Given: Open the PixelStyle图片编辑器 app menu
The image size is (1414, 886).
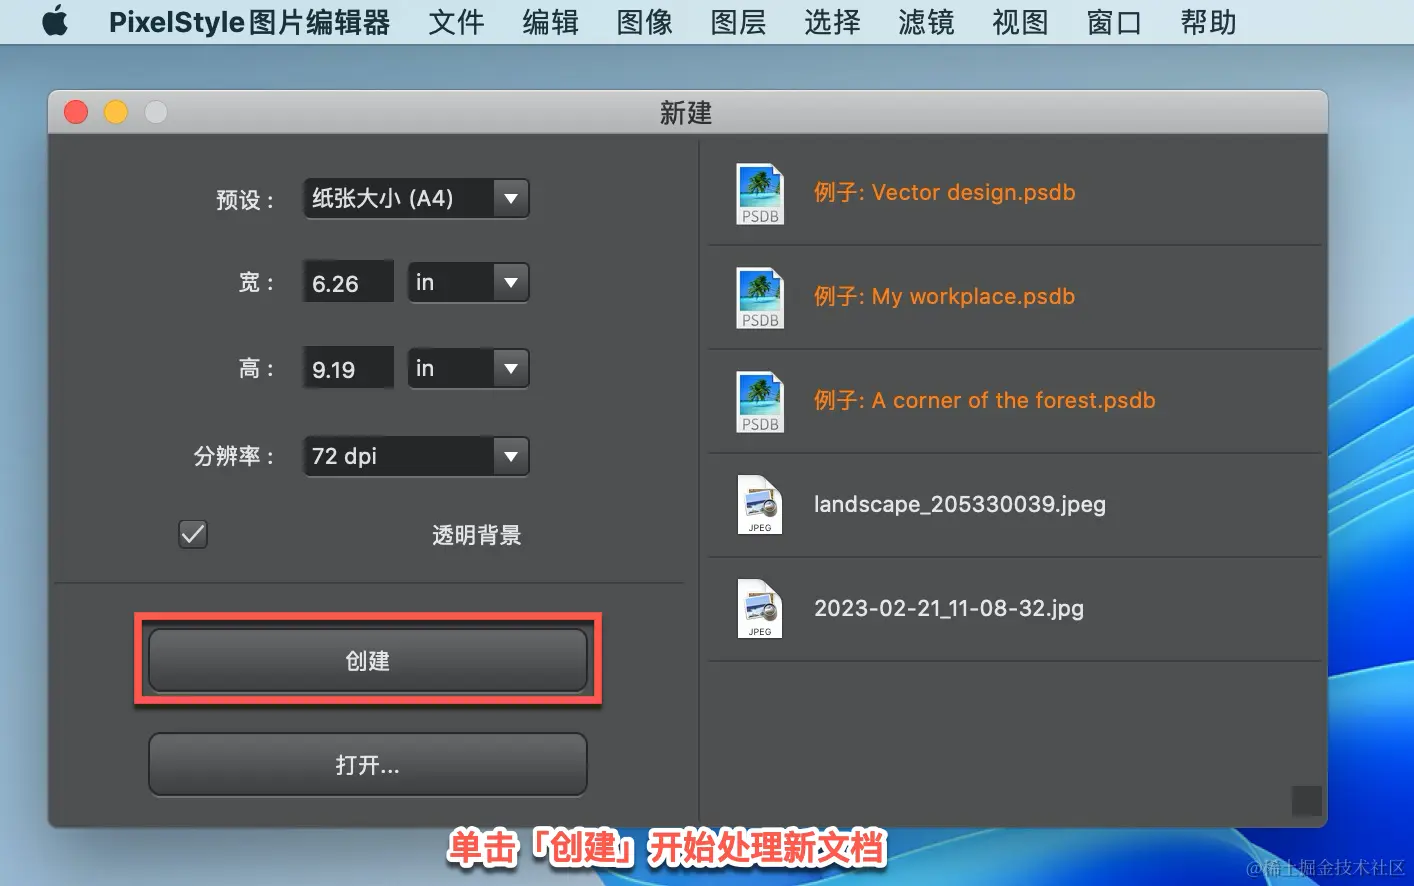Looking at the screenshot, I should point(249,22).
